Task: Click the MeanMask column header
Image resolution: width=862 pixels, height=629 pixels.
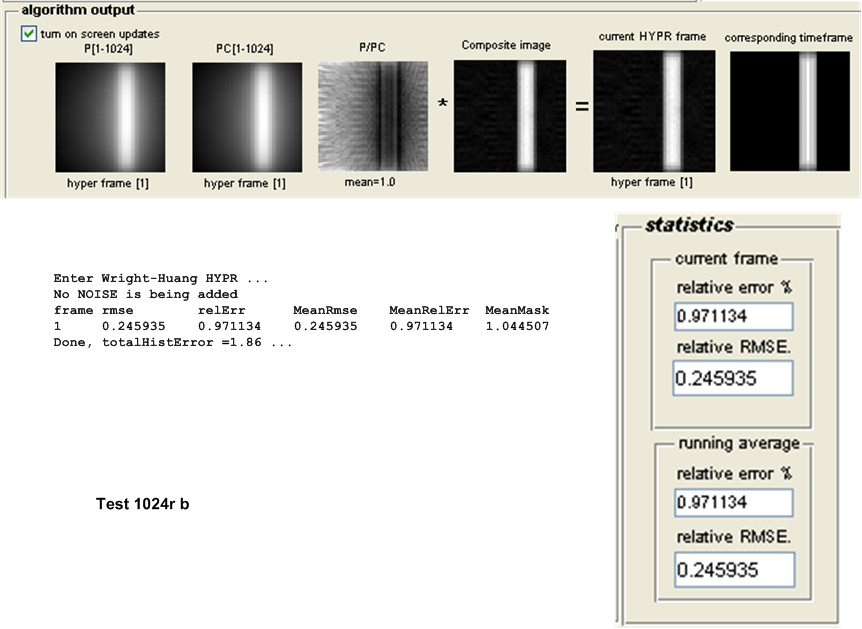Action: (517, 310)
